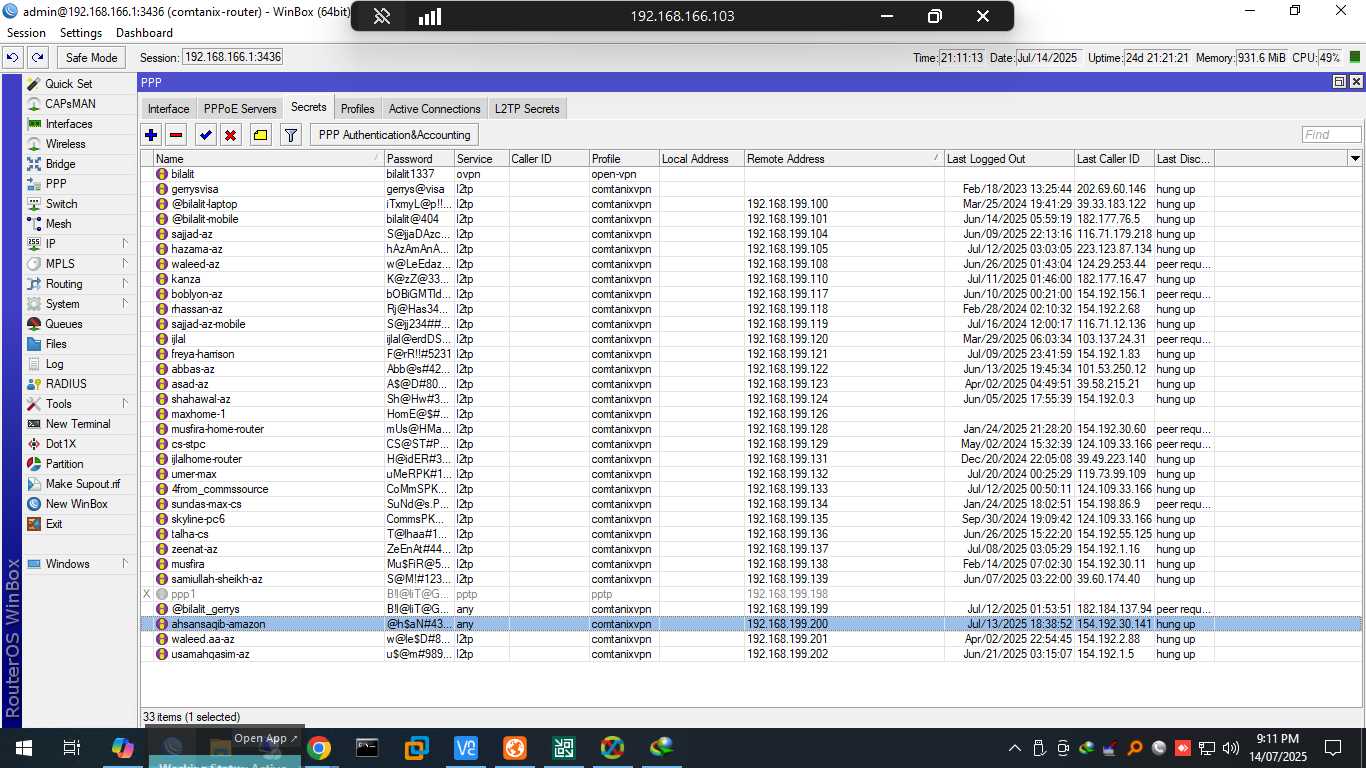Switch to the Active Connections tab

(x=434, y=109)
